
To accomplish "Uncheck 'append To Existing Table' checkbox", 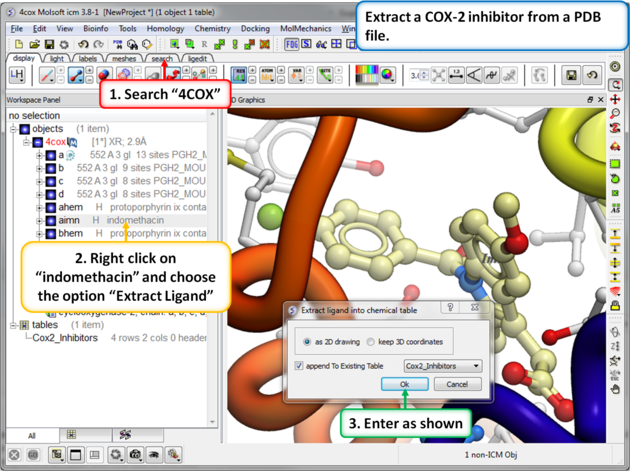I will pyautogui.click(x=299, y=366).
